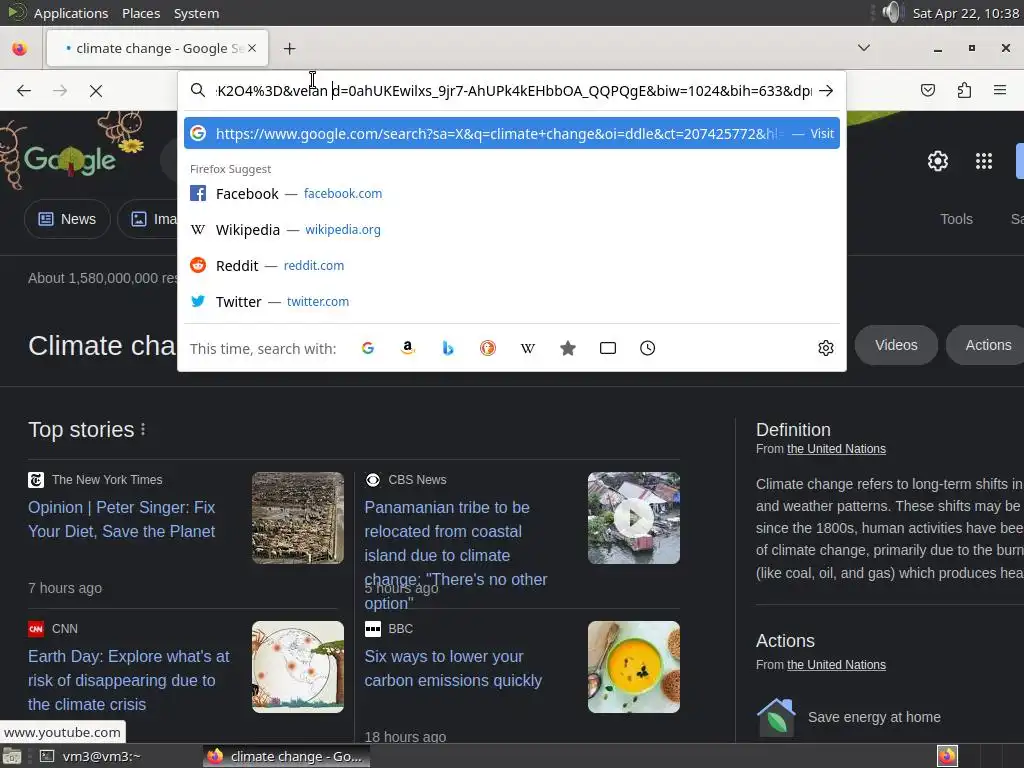Open the date and time clock
This screenshot has width=1024, height=768.
966,13
